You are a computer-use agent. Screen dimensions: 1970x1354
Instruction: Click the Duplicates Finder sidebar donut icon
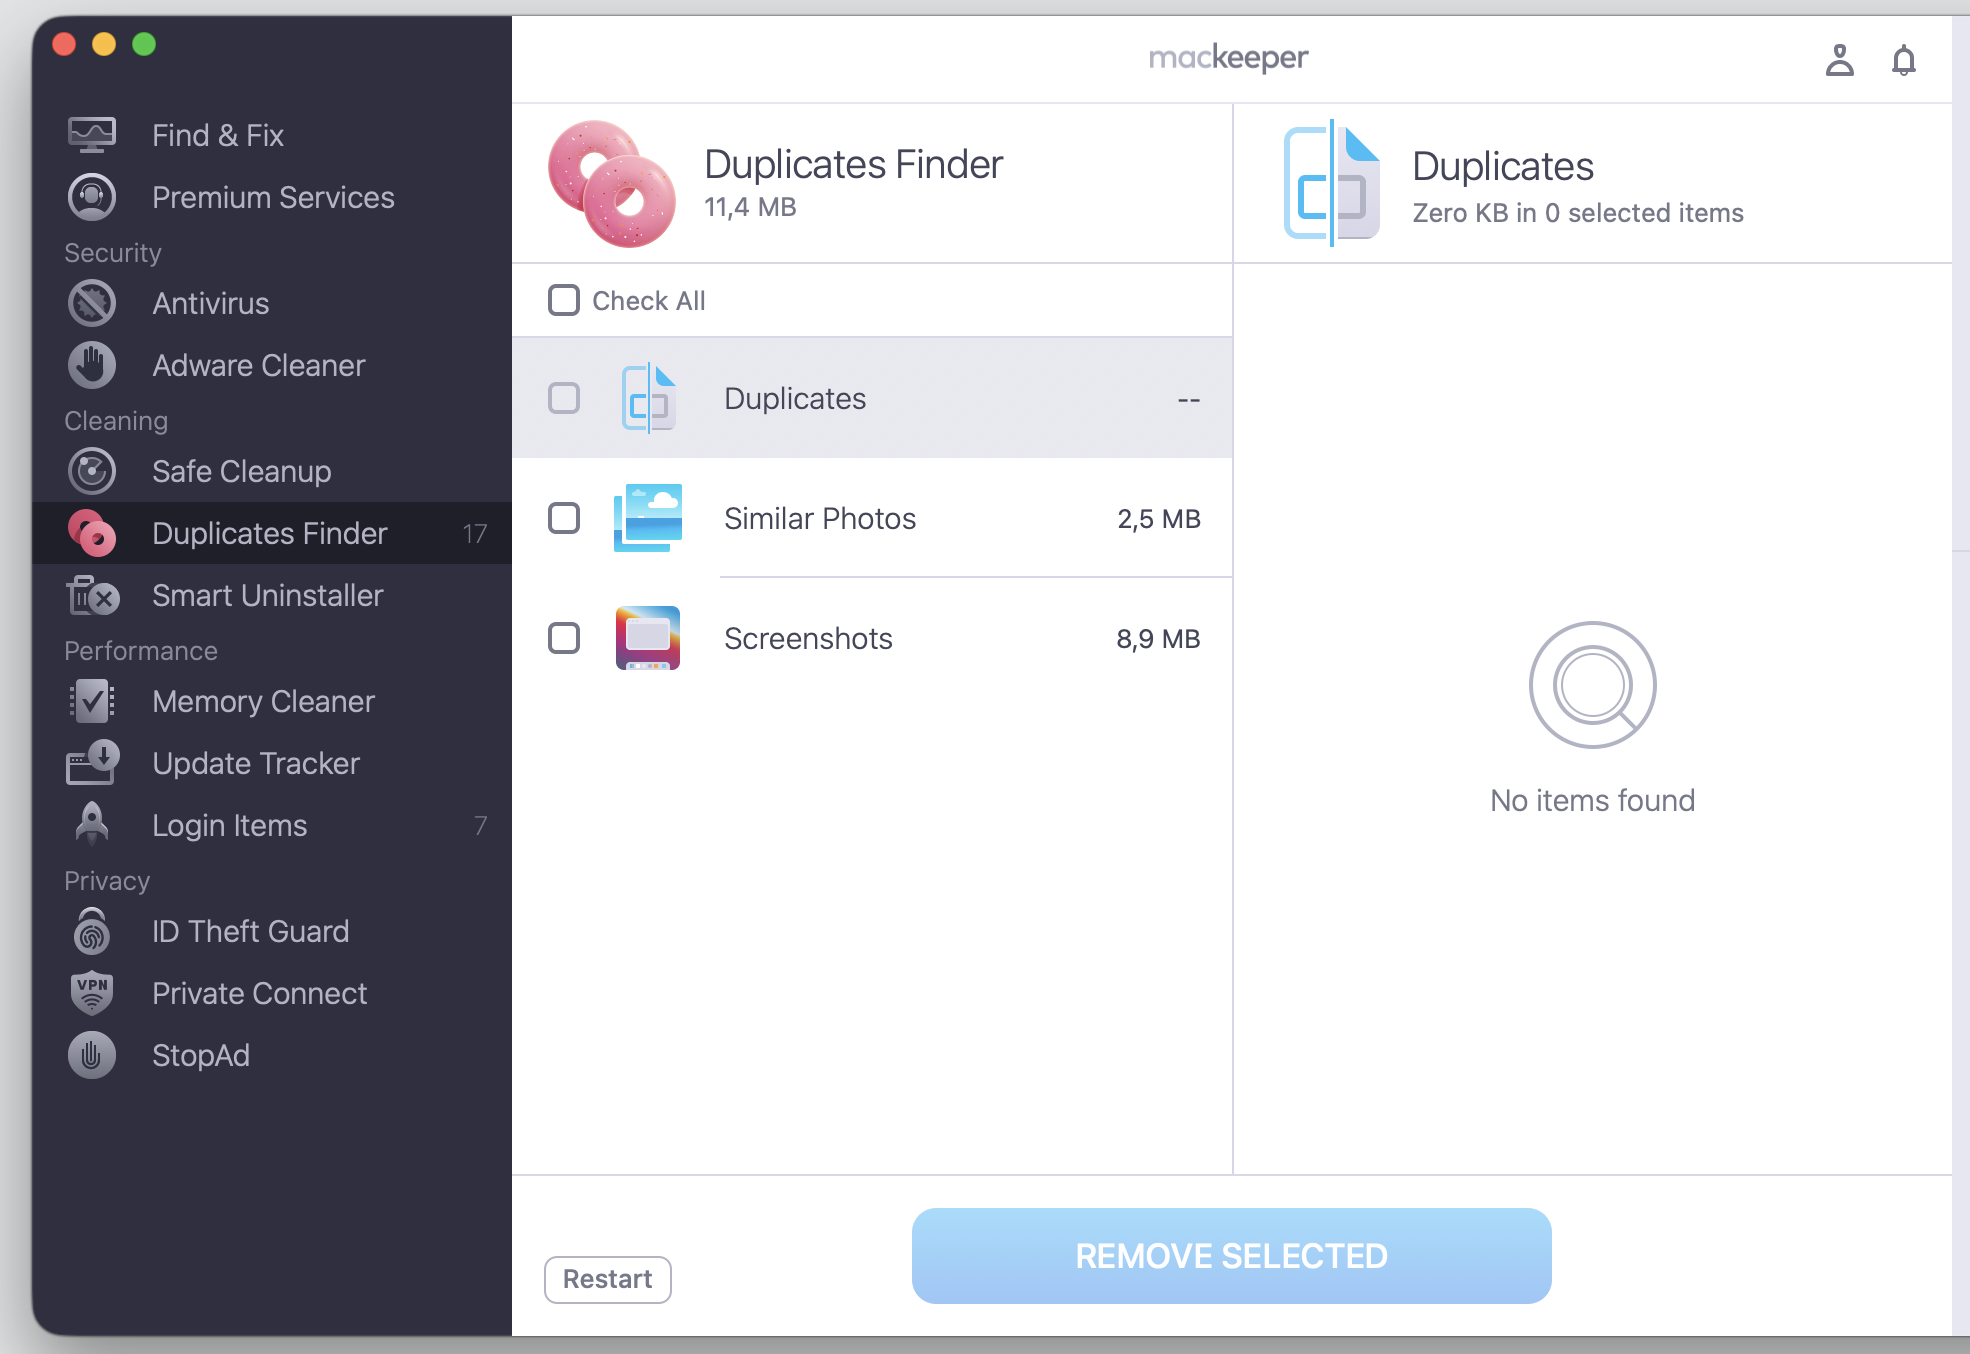92,533
